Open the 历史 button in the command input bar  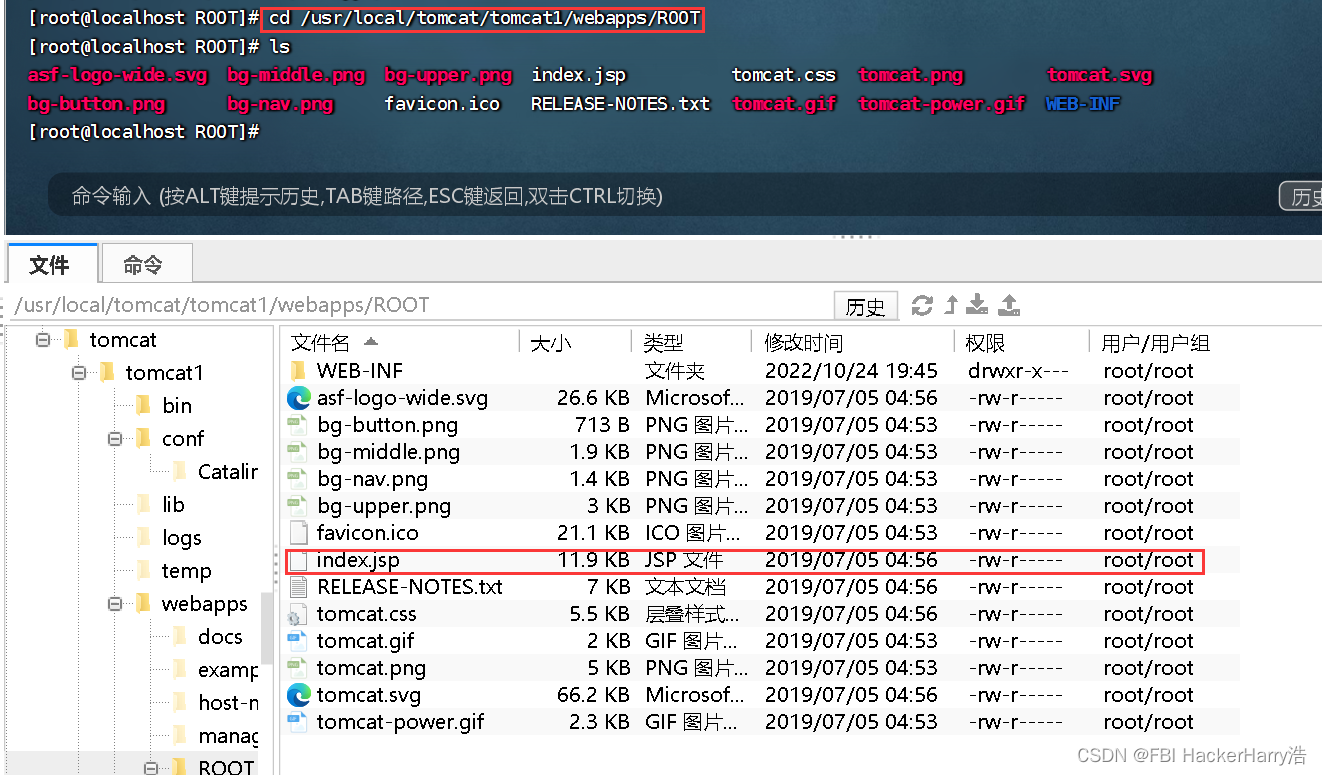[1300, 196]
